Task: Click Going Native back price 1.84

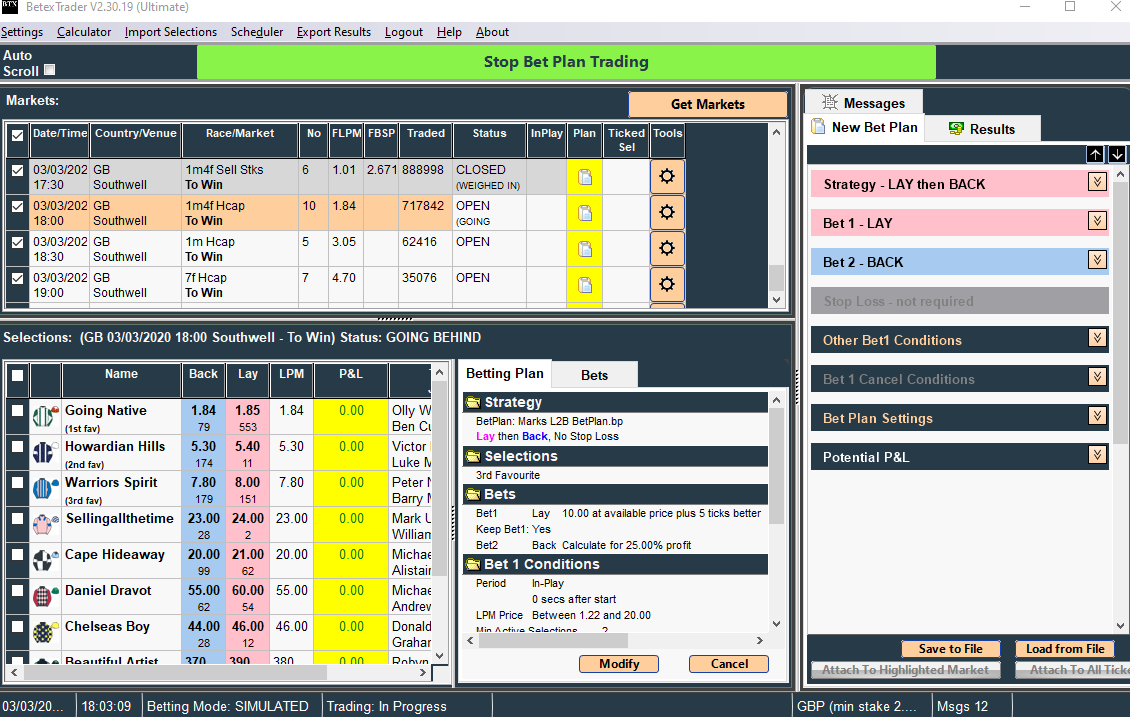Action: 203,417
